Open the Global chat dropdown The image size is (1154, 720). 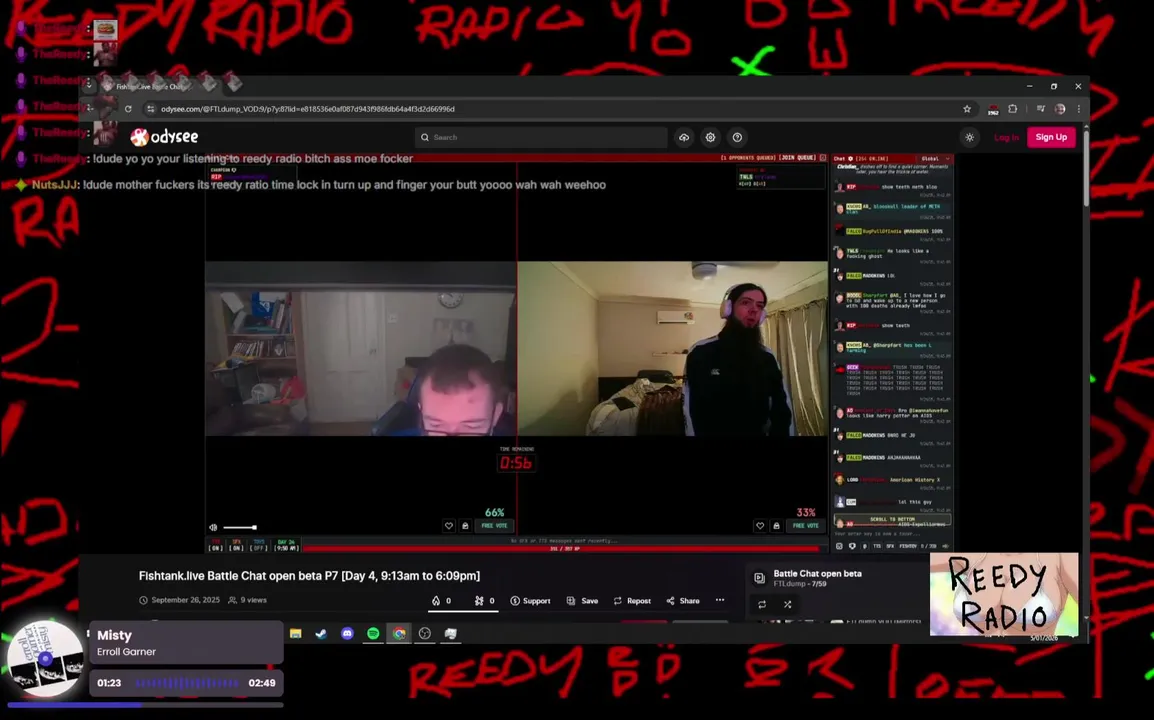[x=935, y=158]
